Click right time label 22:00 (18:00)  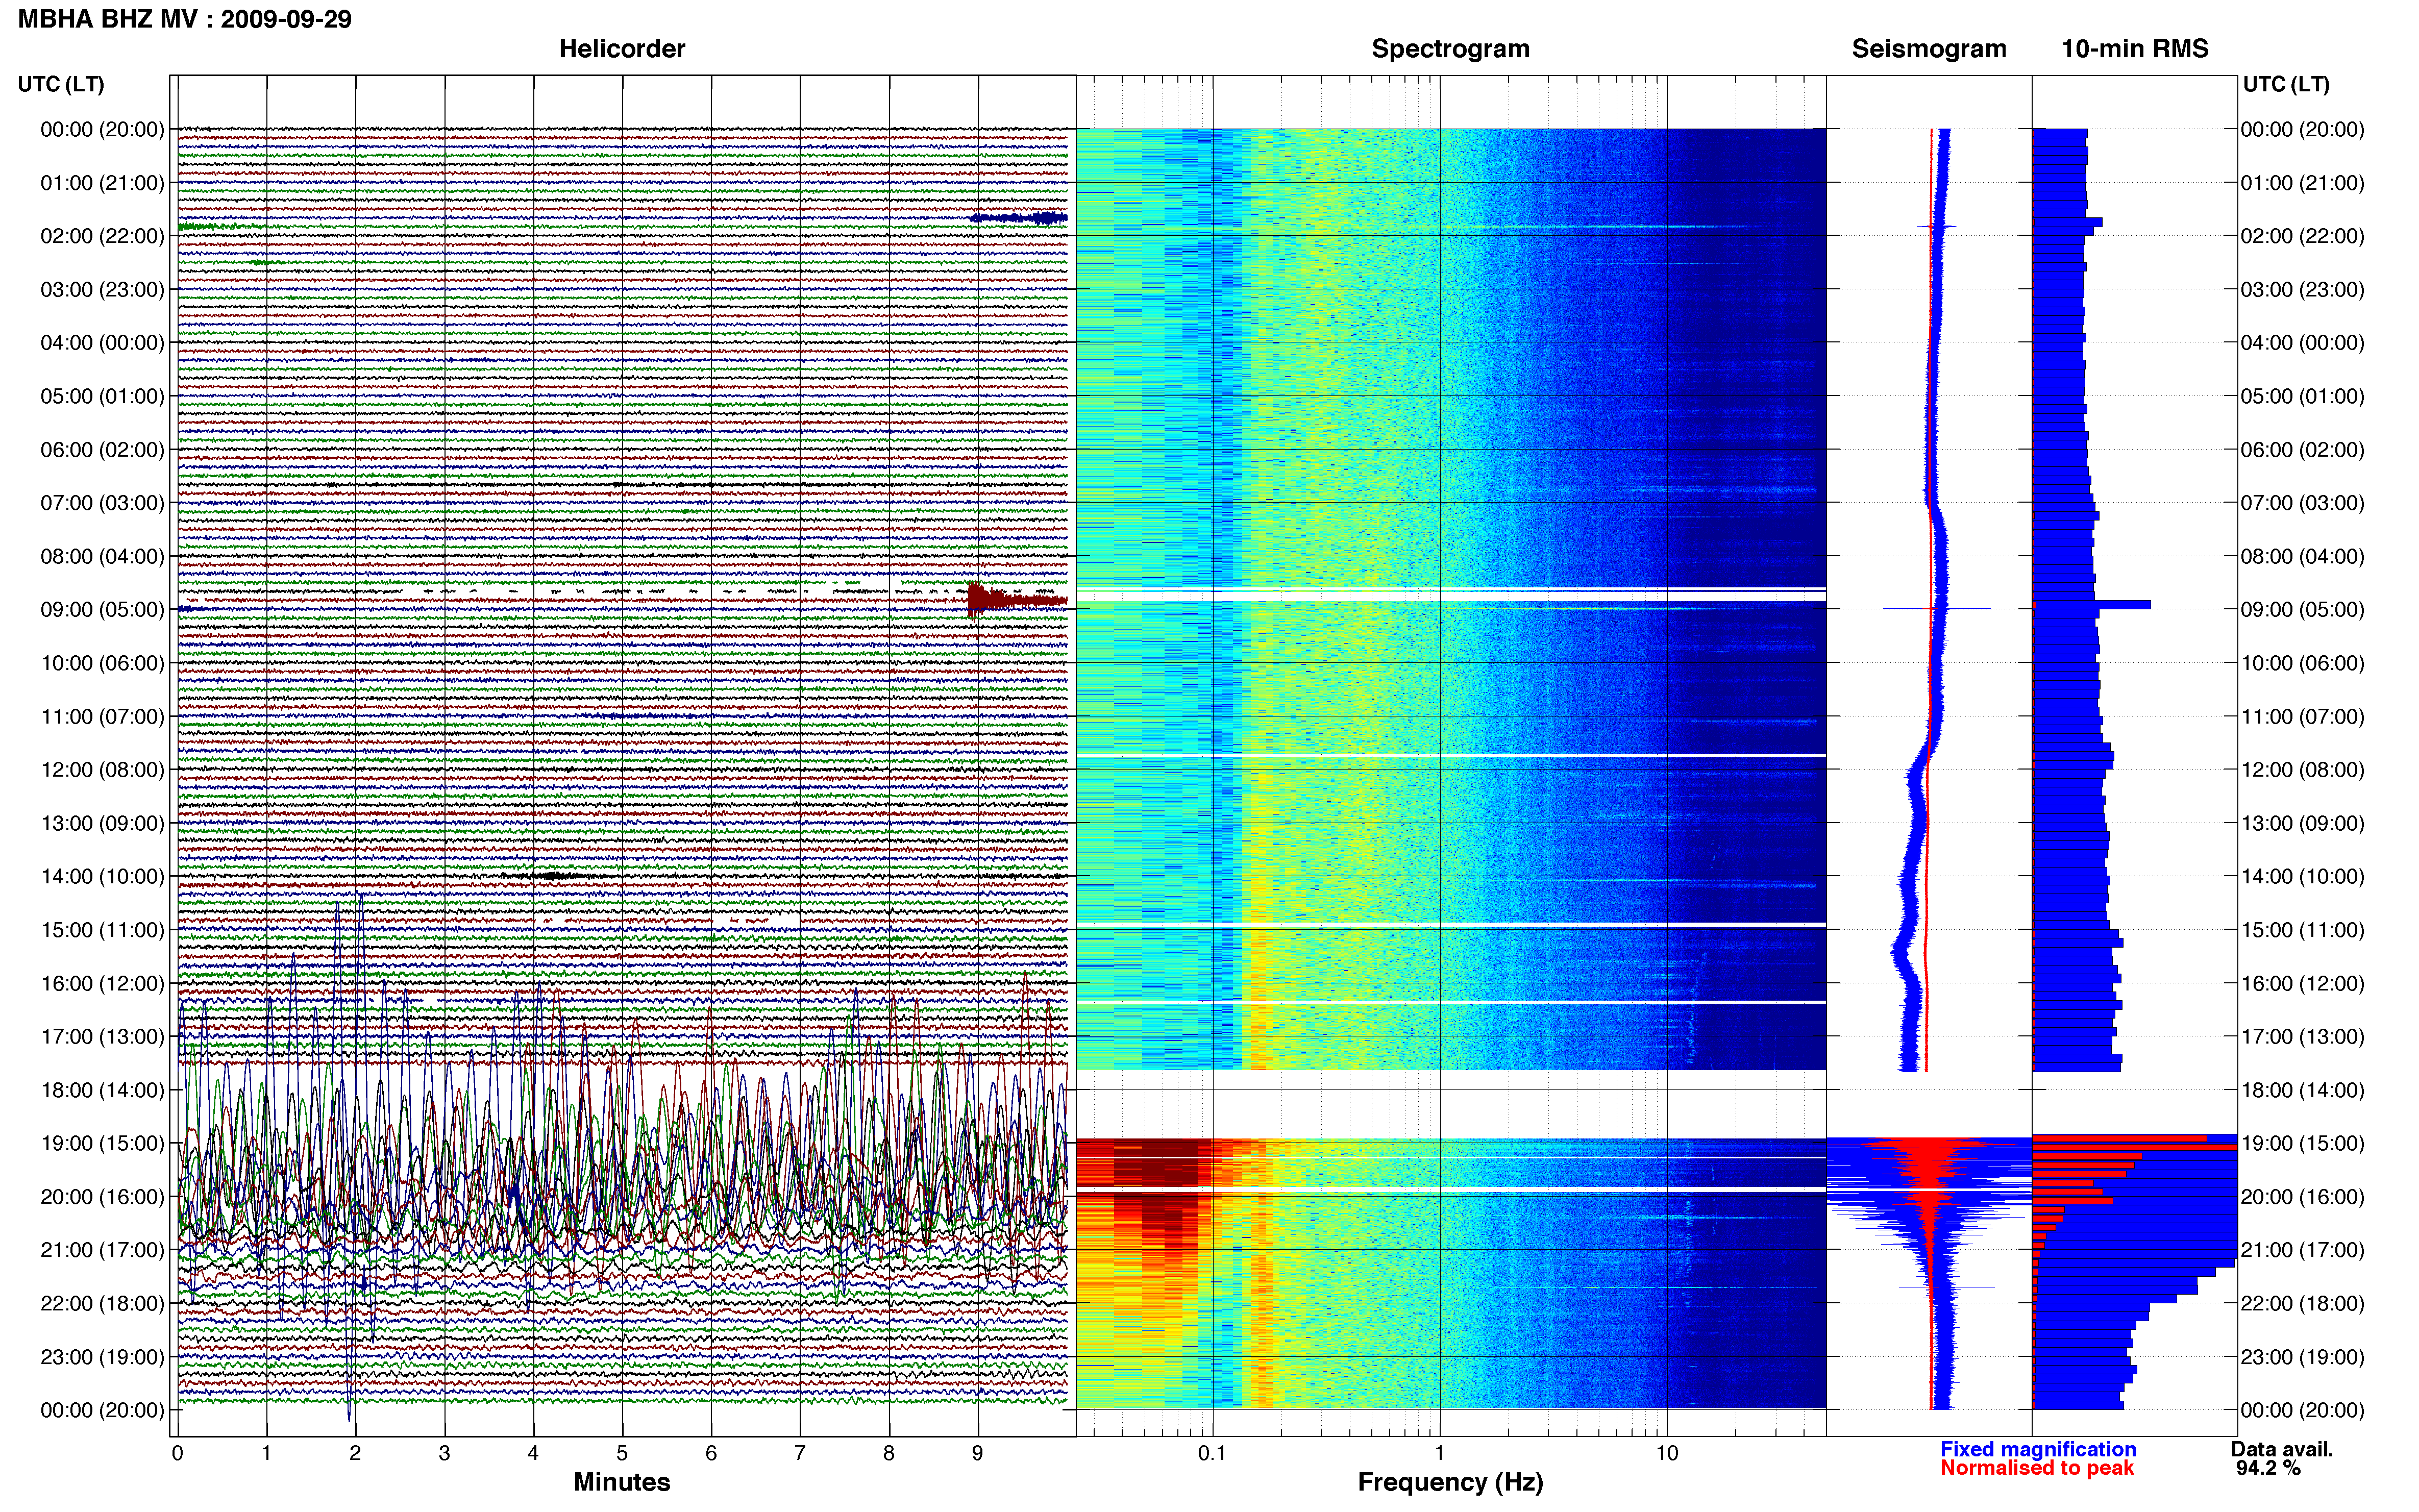[2303, 1304]
